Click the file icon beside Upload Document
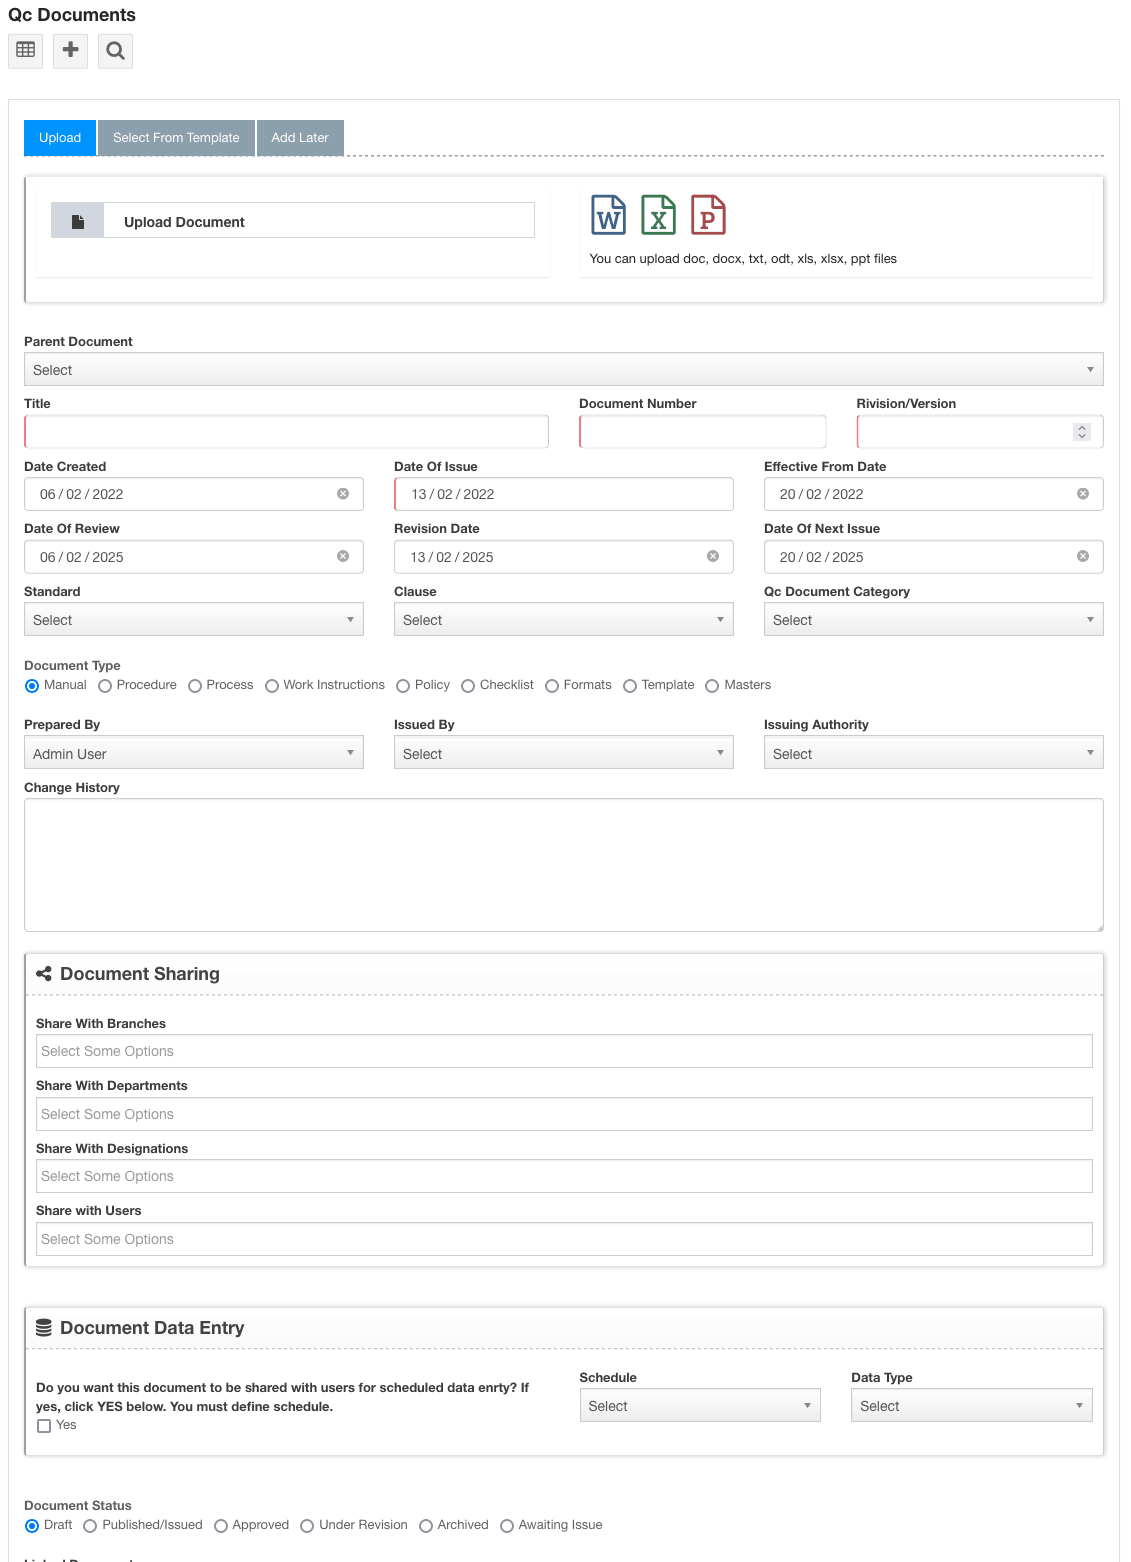Viewport: 1131px width, 1562px height. (x=78, y=221)
